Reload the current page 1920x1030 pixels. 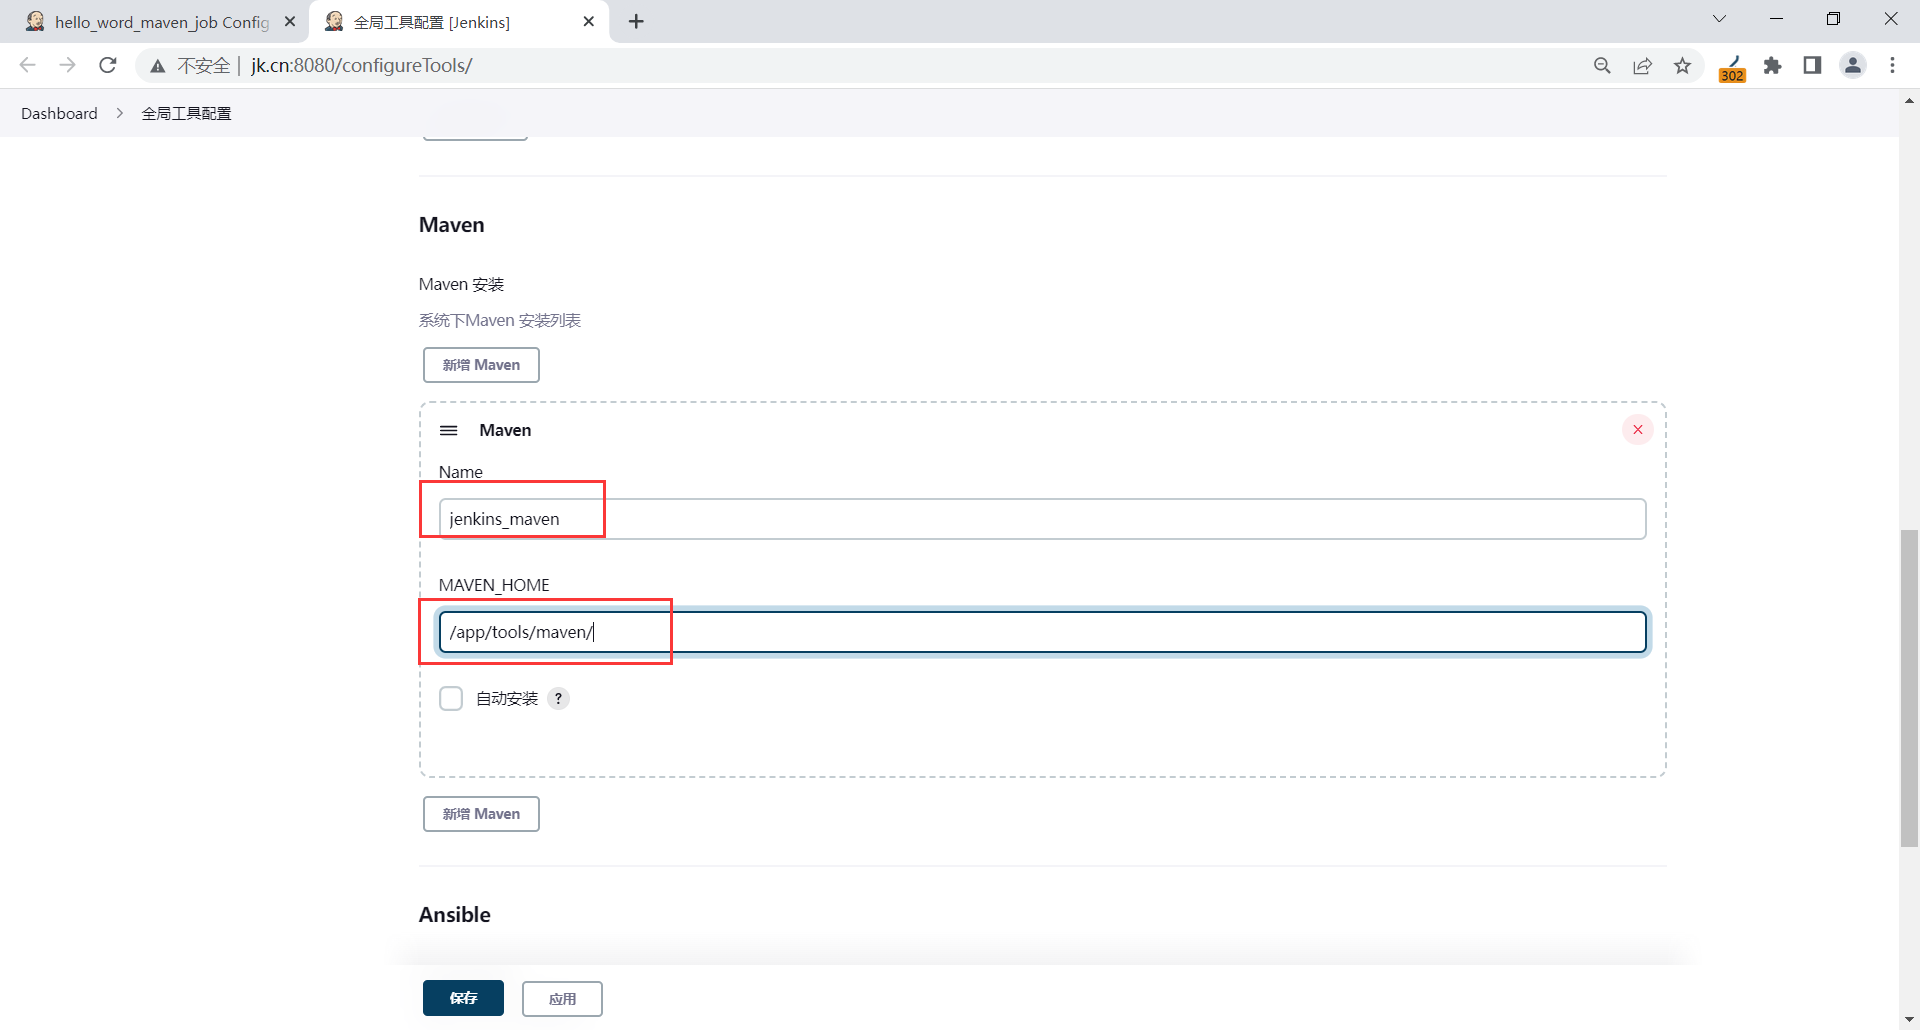108,65
